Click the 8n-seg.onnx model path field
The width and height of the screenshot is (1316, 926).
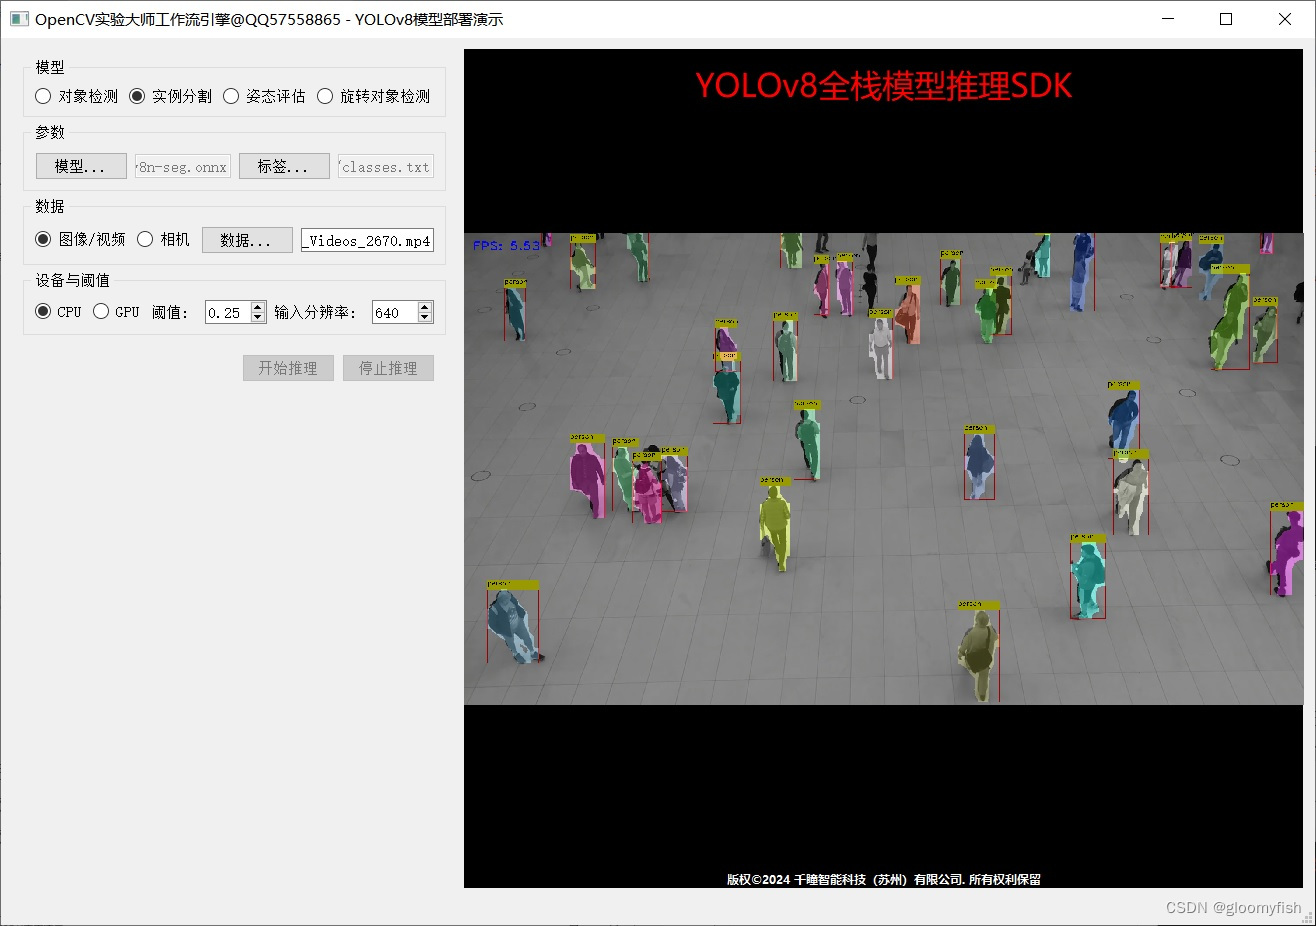[183, 167]
